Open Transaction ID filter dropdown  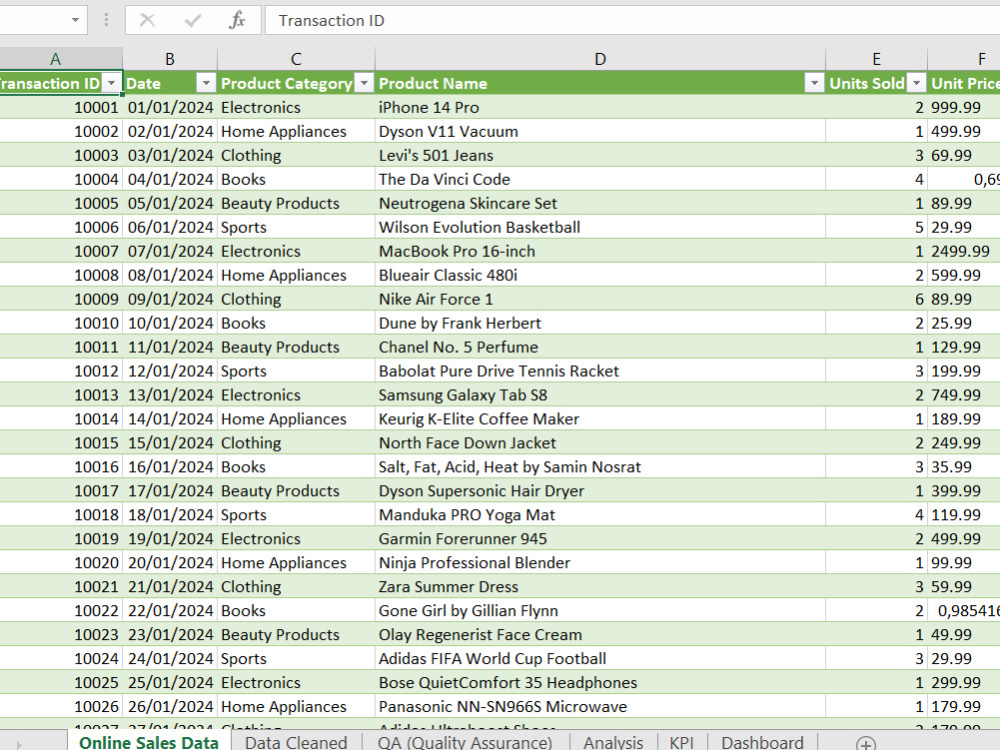112,84
